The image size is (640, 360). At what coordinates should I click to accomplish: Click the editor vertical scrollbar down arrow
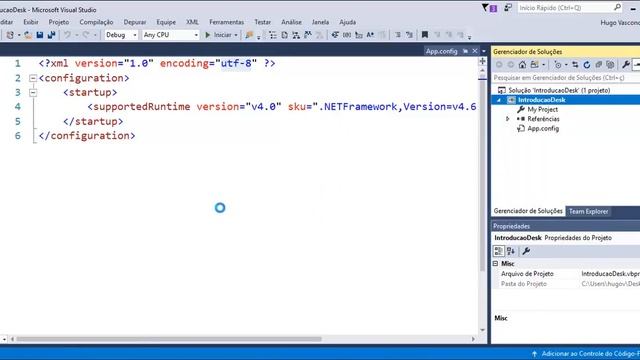(482, 330)
